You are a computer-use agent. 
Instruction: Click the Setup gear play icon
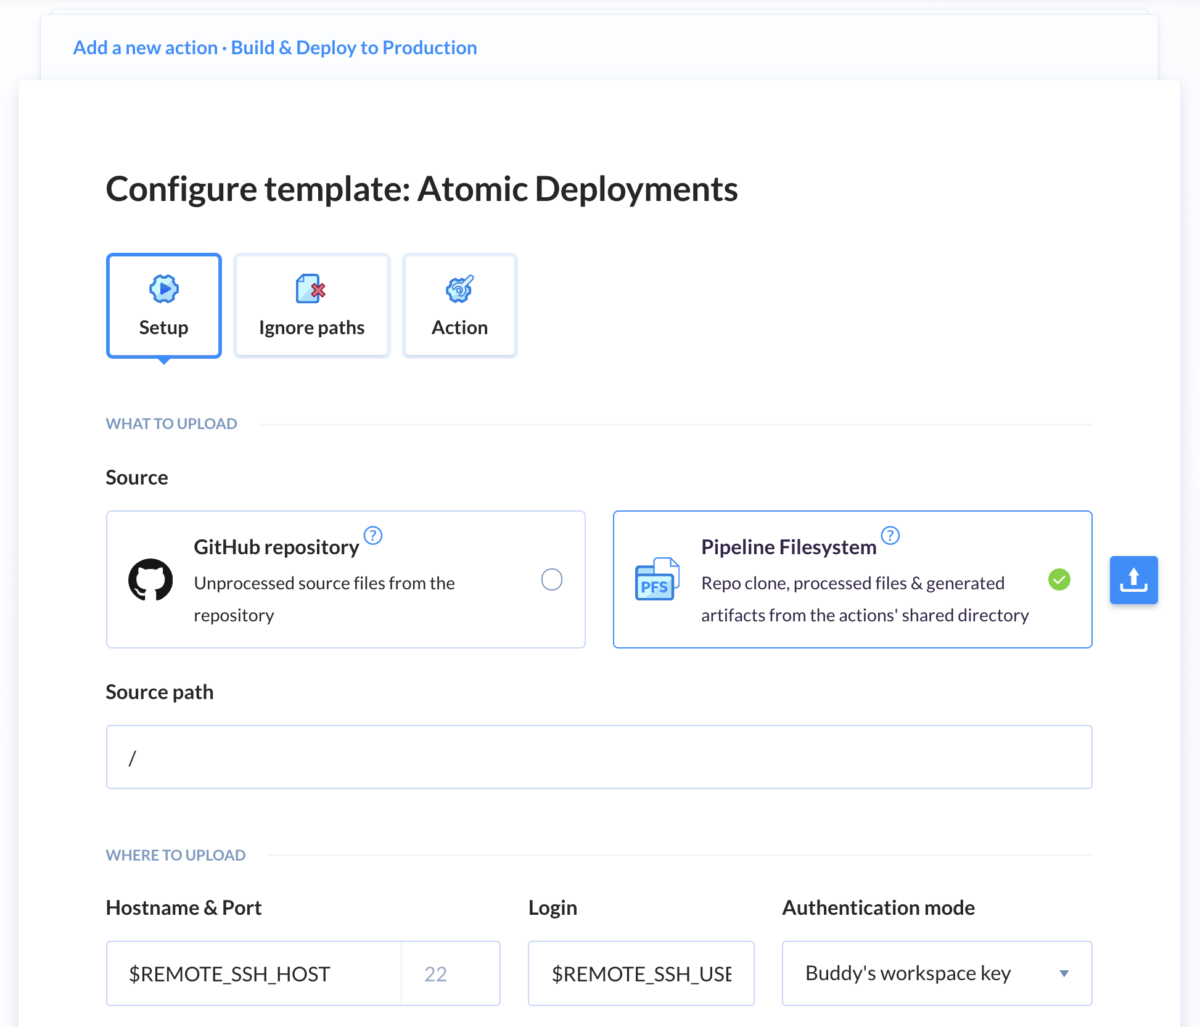[x=164, y=289]
